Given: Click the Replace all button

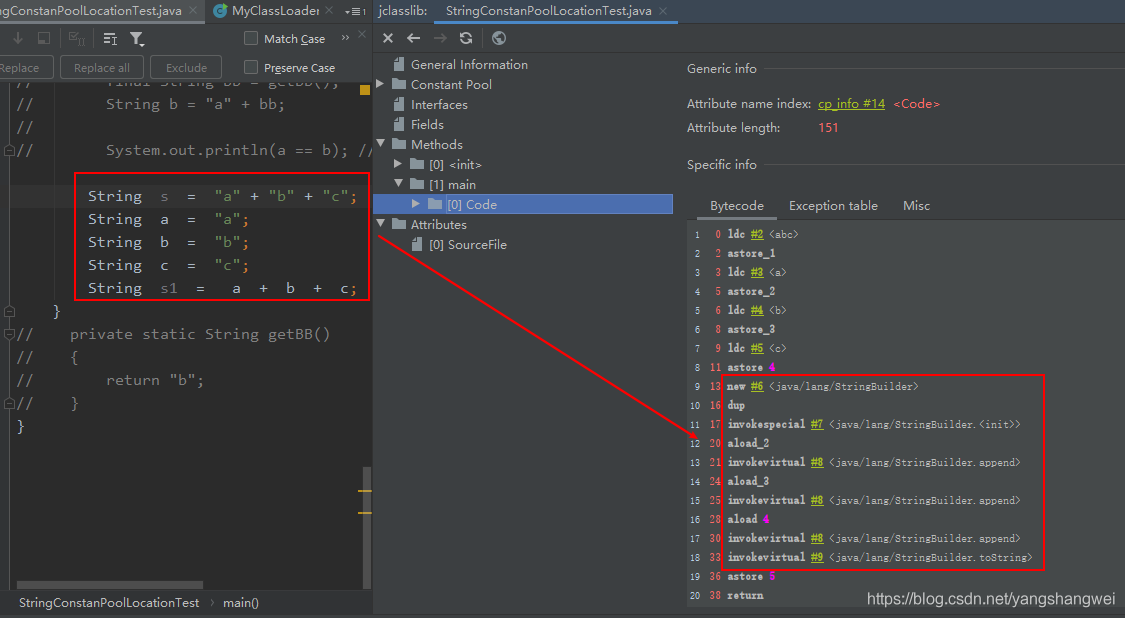Looking at the screenshot, I should (102, 67).
